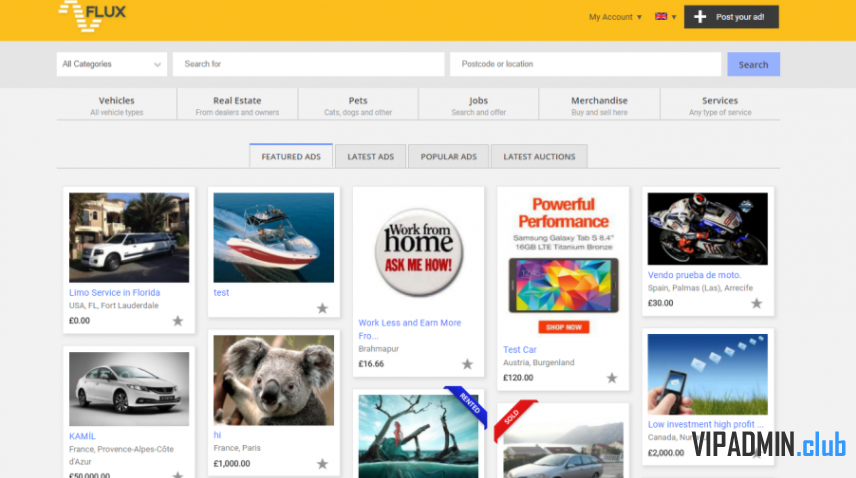Open the racing motorcycle thumbnail

pos(708,229)
